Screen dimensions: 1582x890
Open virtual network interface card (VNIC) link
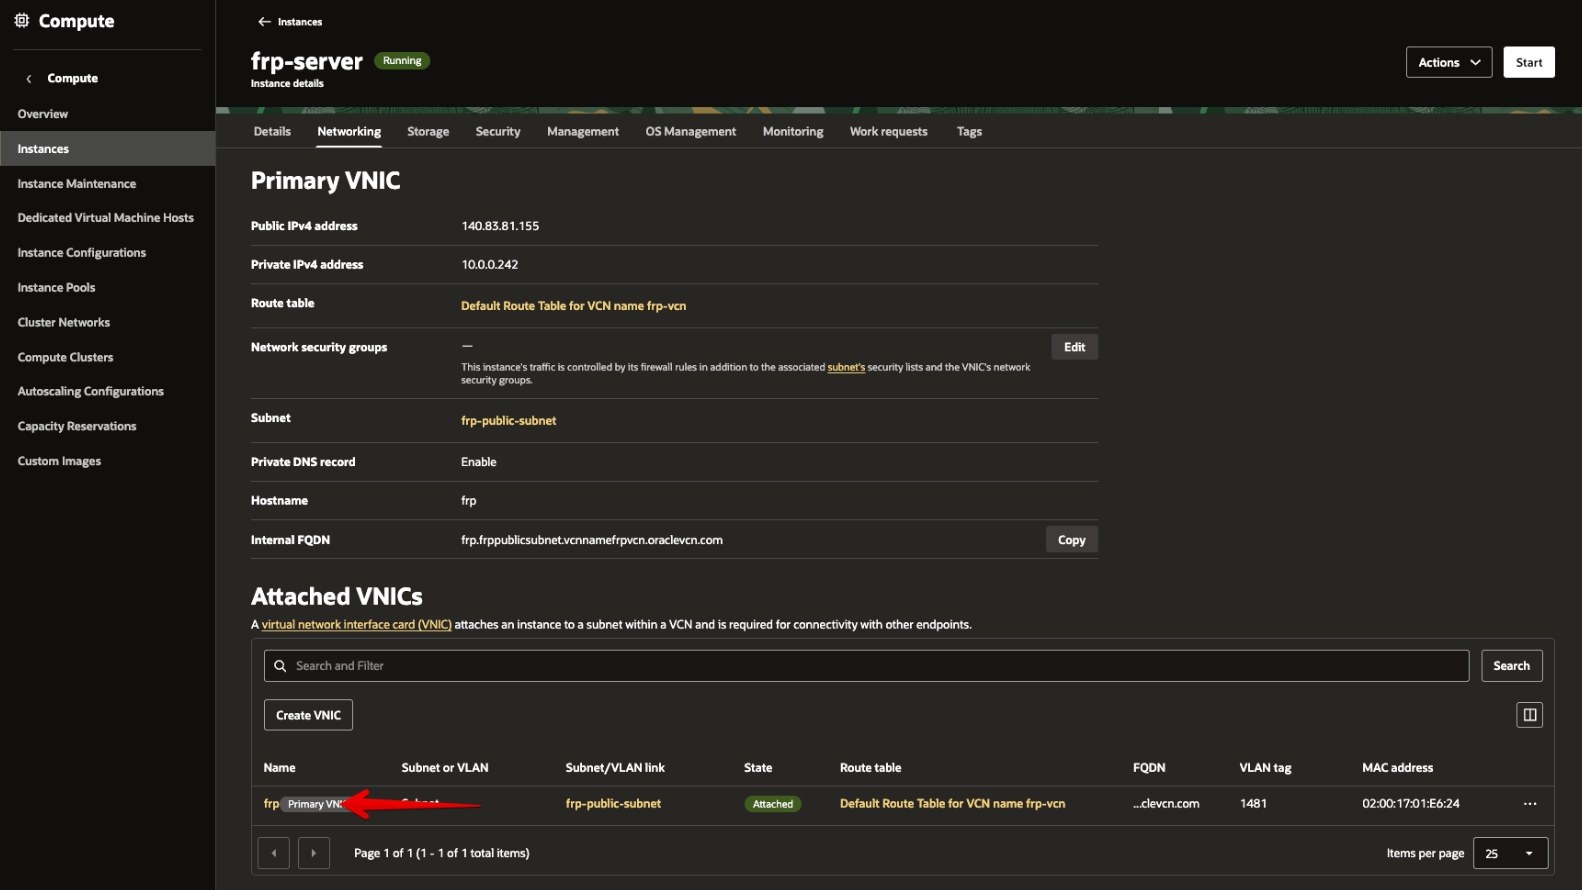click(x=356, y=625)
